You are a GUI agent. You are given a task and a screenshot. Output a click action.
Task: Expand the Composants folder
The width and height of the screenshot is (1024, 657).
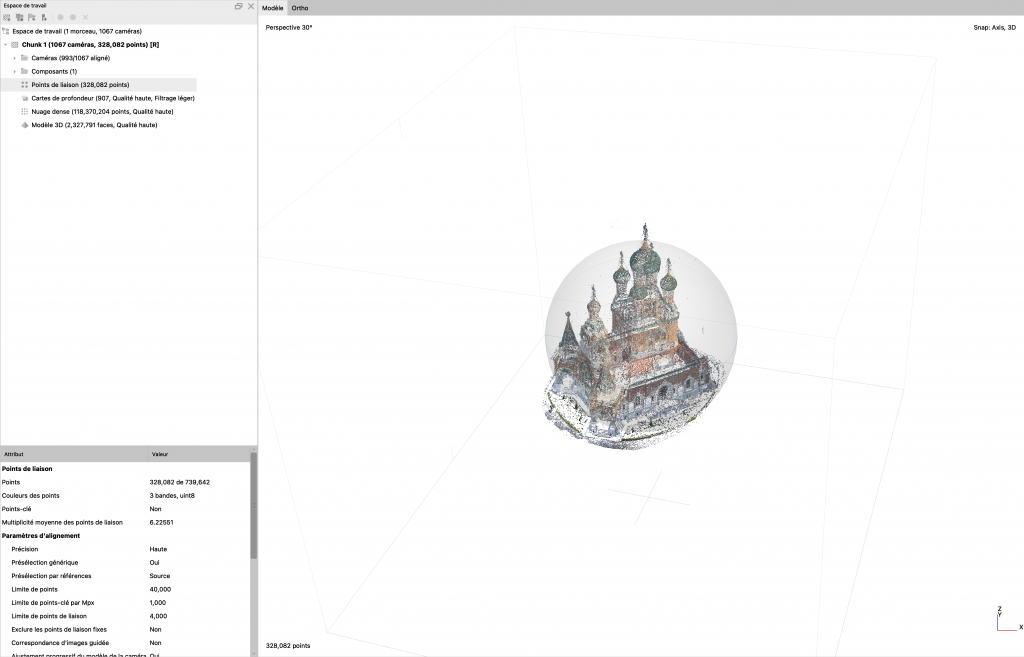point(14,72)
